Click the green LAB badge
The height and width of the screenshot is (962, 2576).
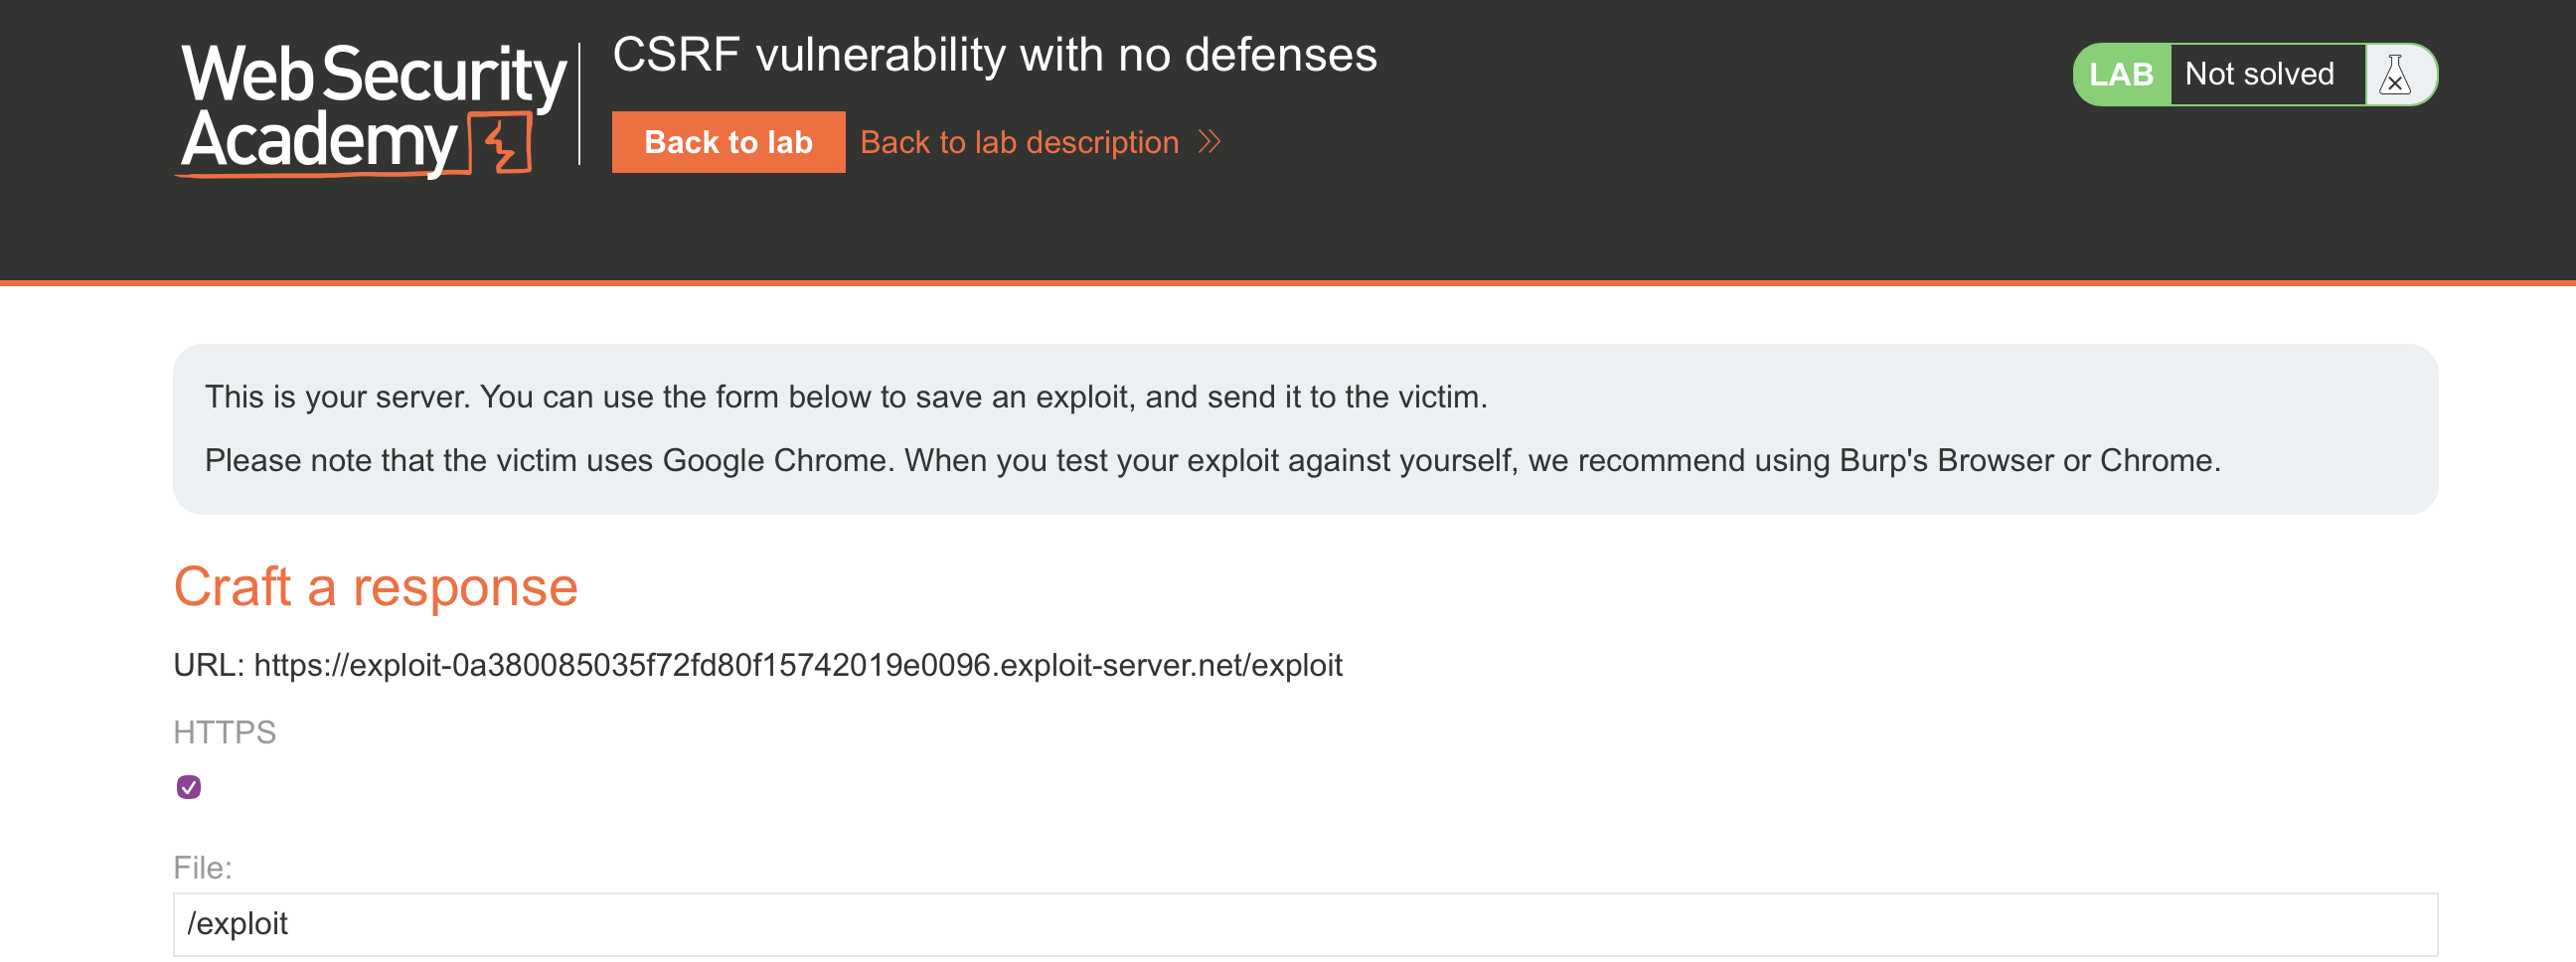(2121, 75)
